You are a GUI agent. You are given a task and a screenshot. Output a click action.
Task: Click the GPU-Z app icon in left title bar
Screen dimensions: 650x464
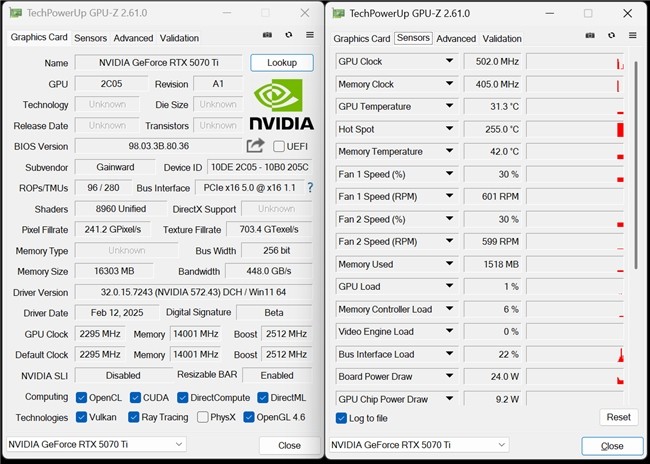coord(15,13)
